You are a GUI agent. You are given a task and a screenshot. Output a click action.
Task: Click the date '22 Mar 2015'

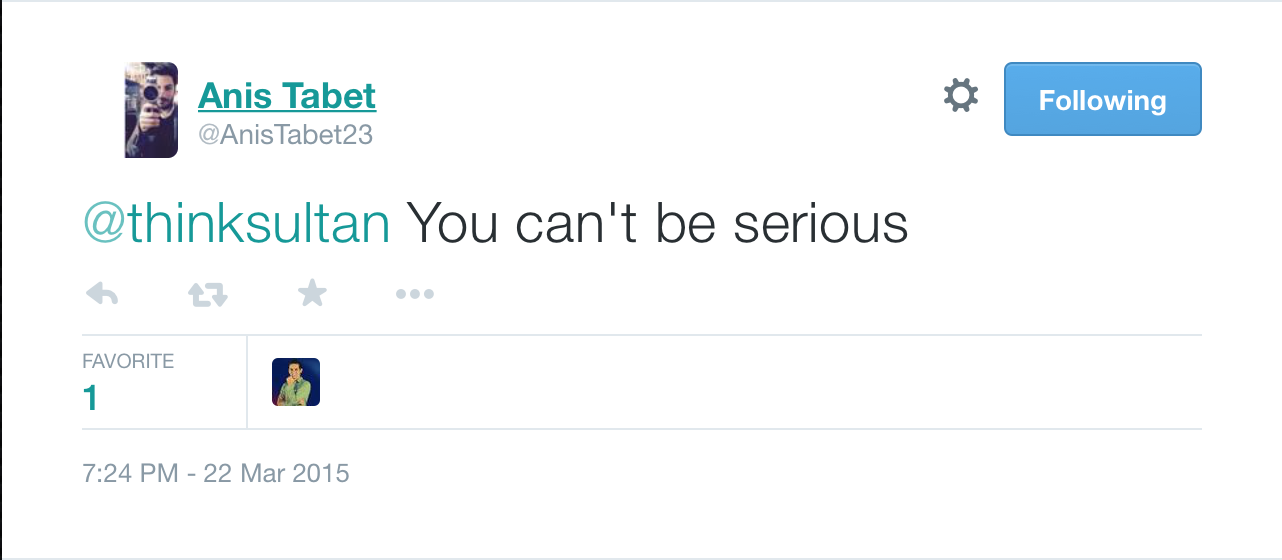pos(276,472)
